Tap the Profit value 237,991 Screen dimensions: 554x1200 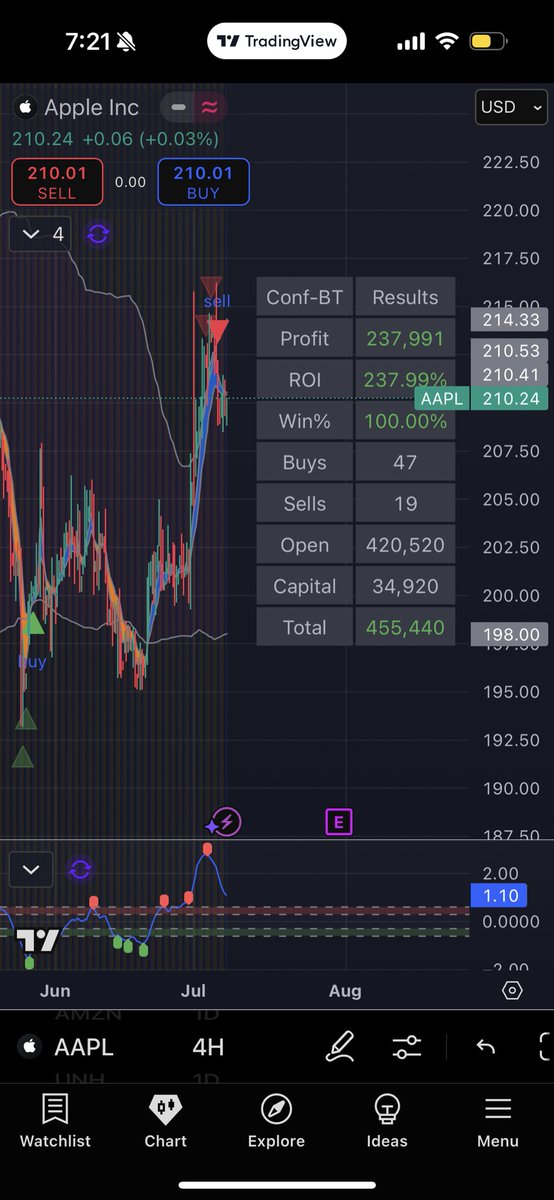404,339
